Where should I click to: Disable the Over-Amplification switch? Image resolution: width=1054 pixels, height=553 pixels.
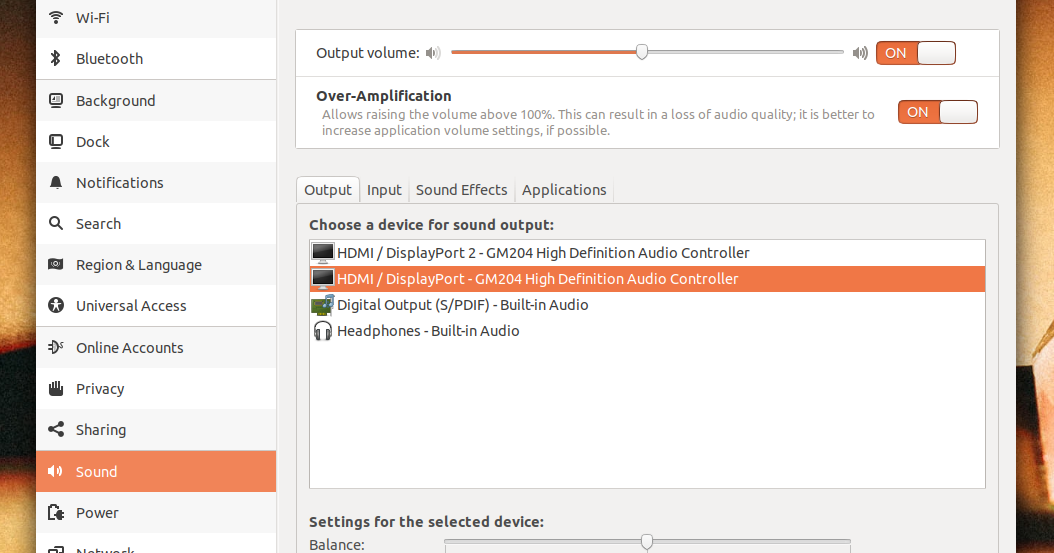(937, 112)
